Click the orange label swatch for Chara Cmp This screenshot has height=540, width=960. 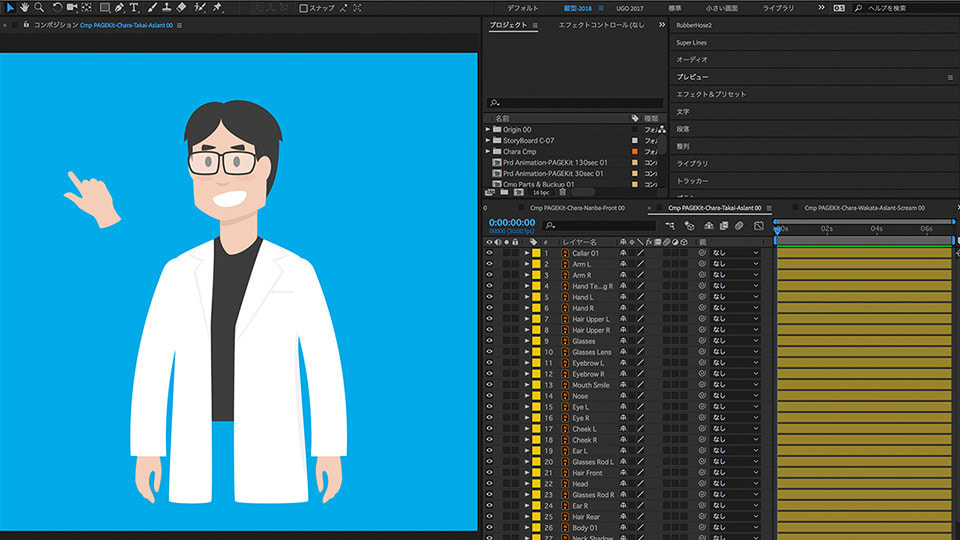(635, 152)
